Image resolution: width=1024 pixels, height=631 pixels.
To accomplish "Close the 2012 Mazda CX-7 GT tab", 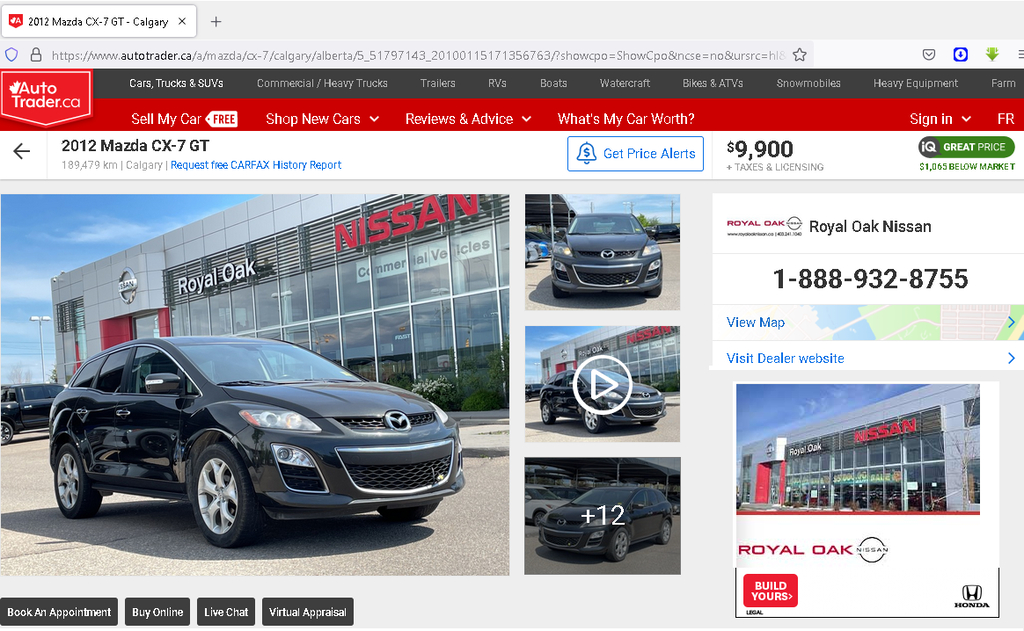I will coord(182,22).
